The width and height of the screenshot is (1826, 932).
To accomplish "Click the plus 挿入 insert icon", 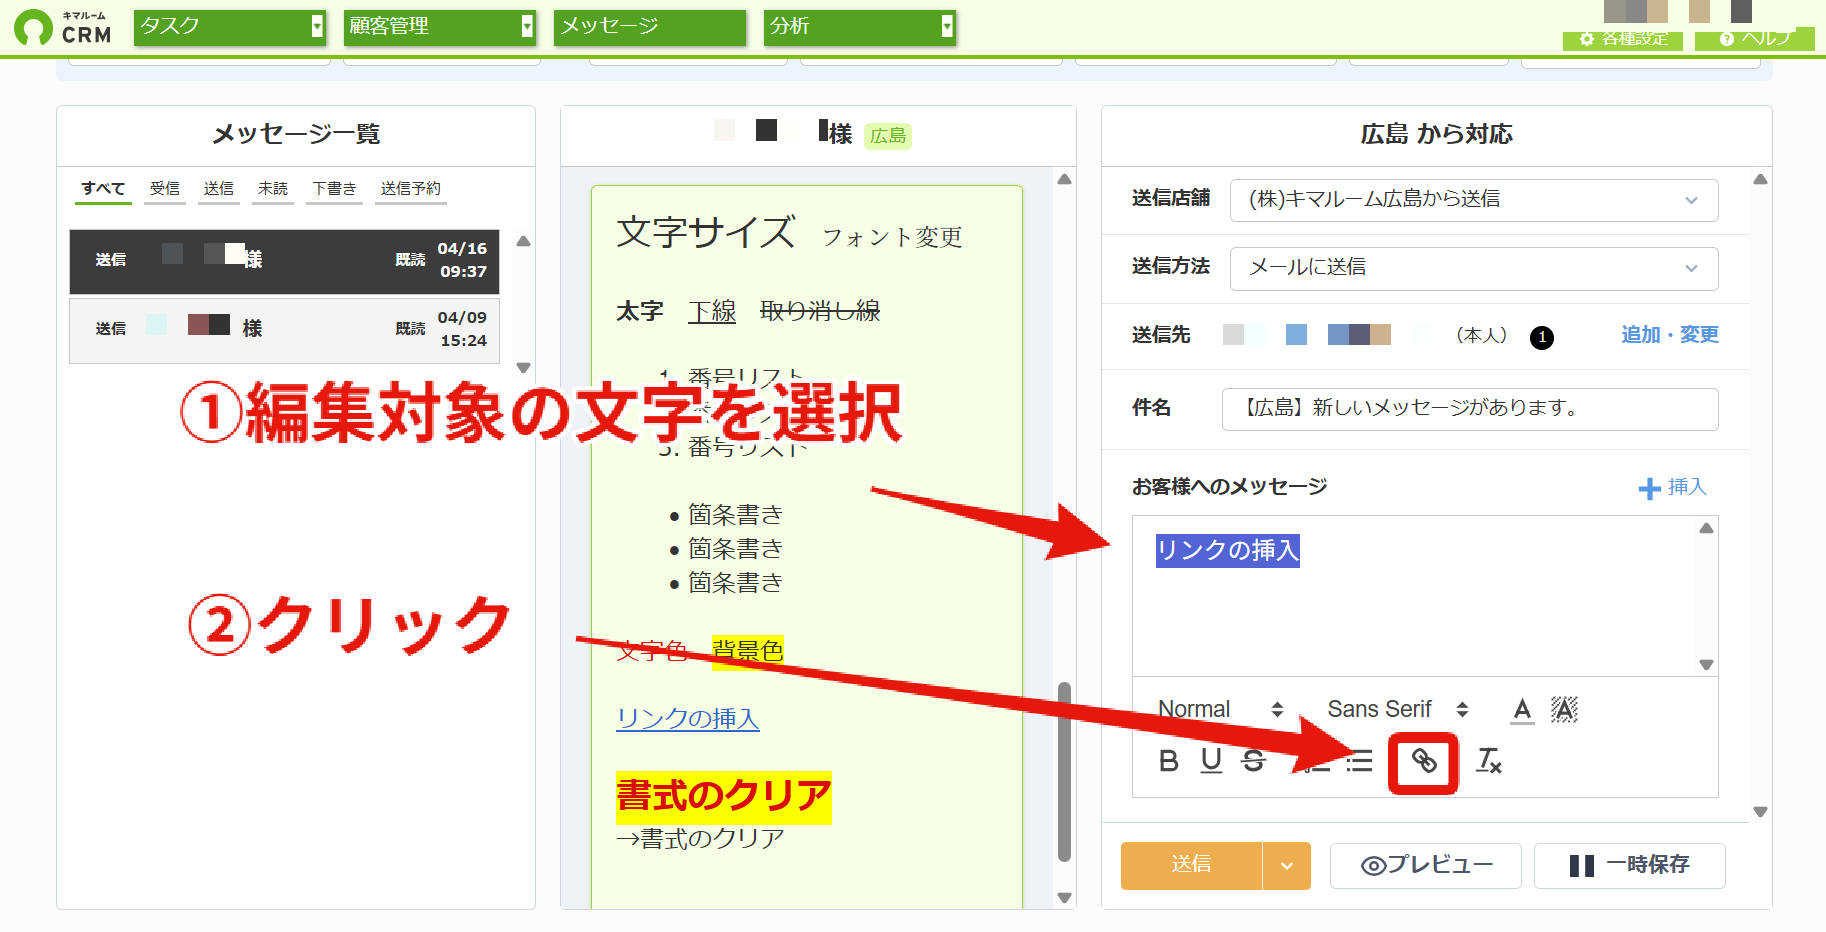I will tap(1672, 487).
